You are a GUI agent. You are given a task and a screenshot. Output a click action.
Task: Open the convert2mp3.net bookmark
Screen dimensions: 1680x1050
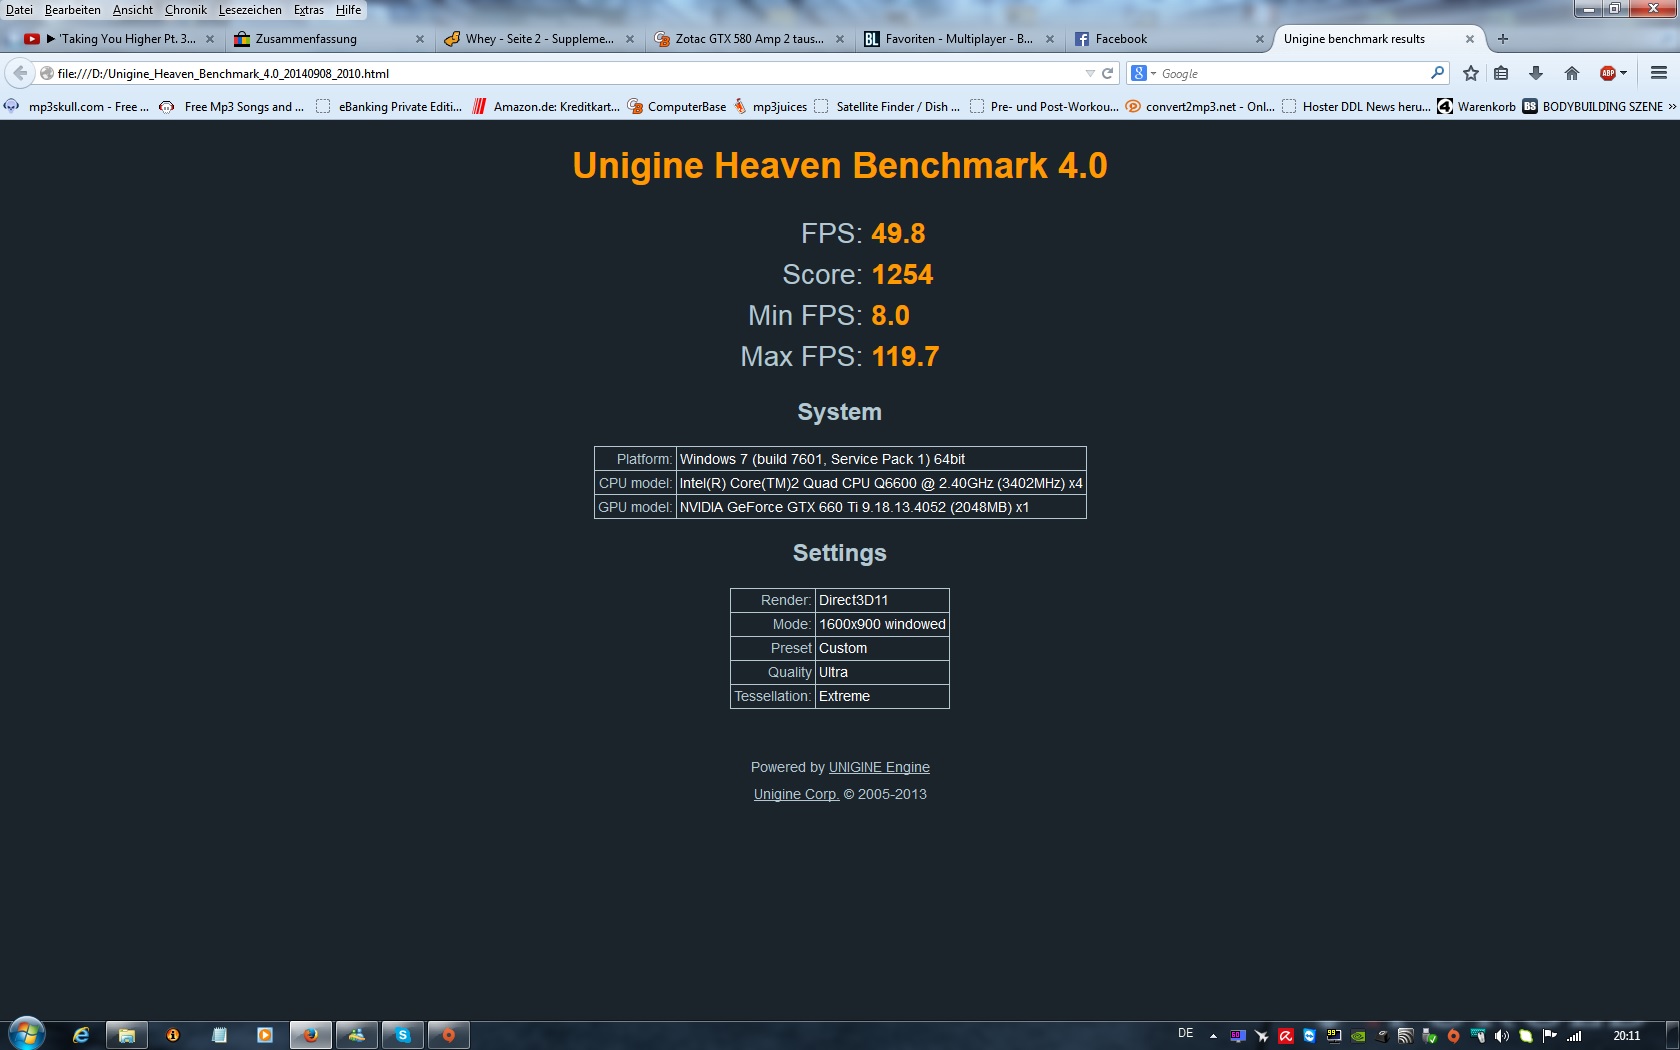[x=1200, y=106]
